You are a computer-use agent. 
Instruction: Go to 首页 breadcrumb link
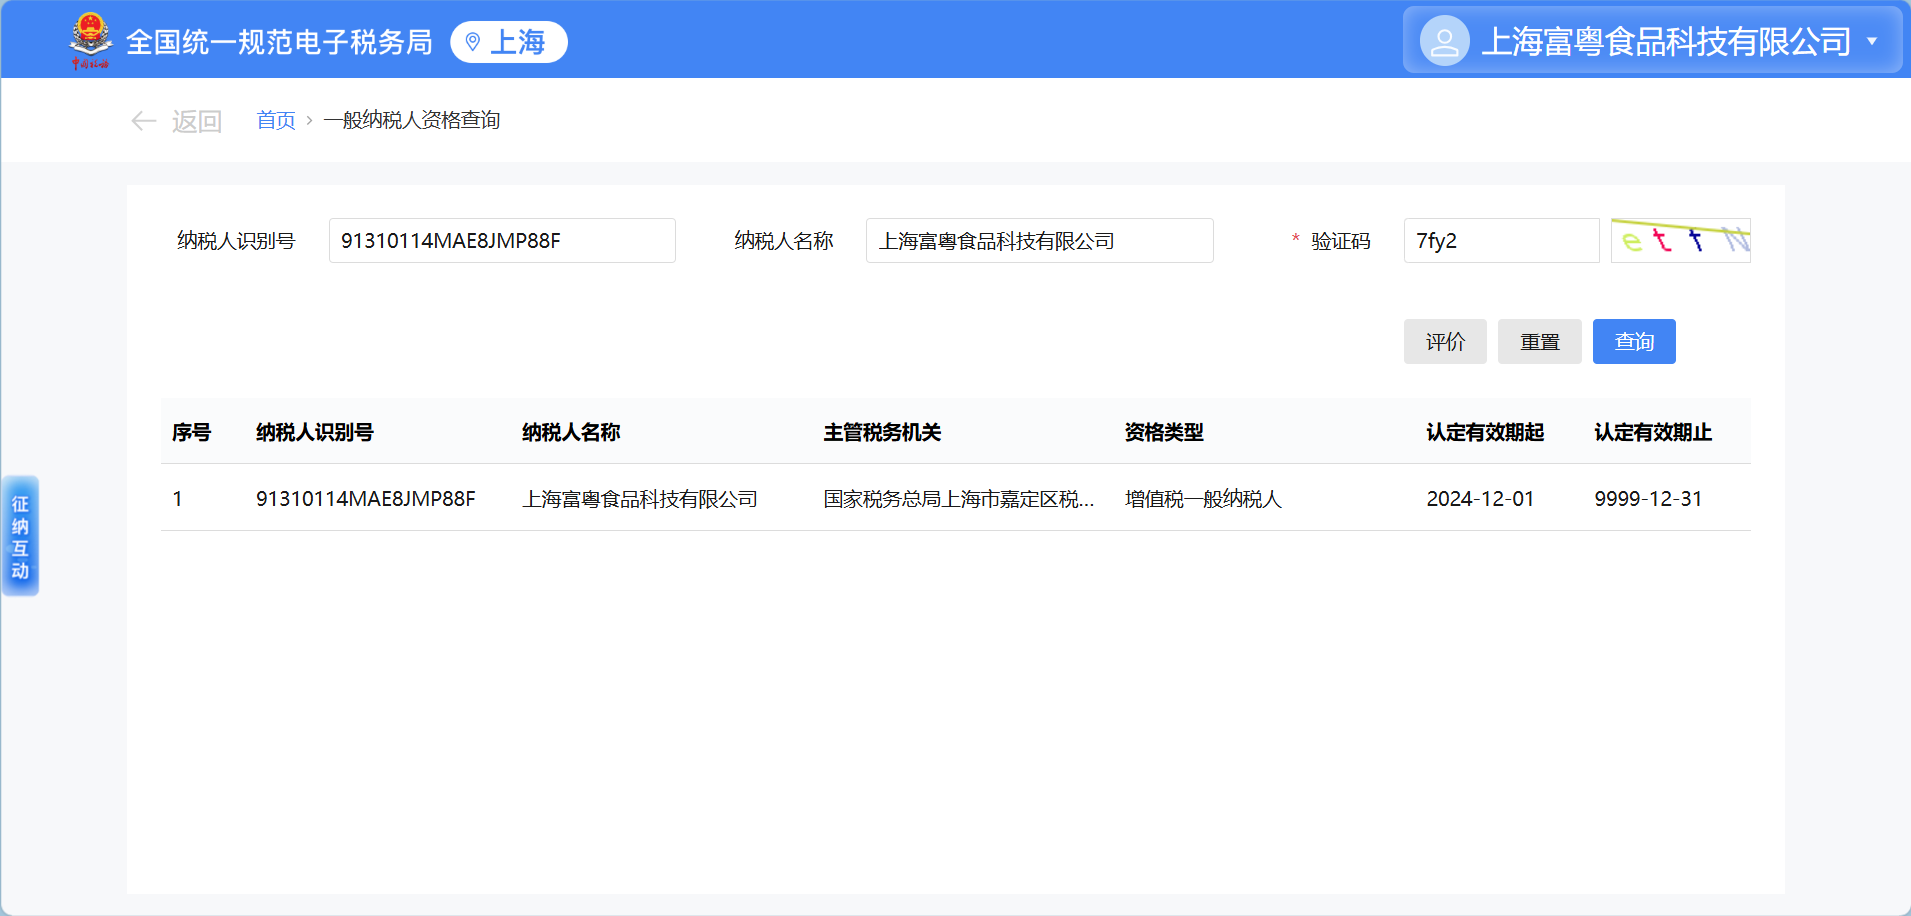tap(276, 121)
